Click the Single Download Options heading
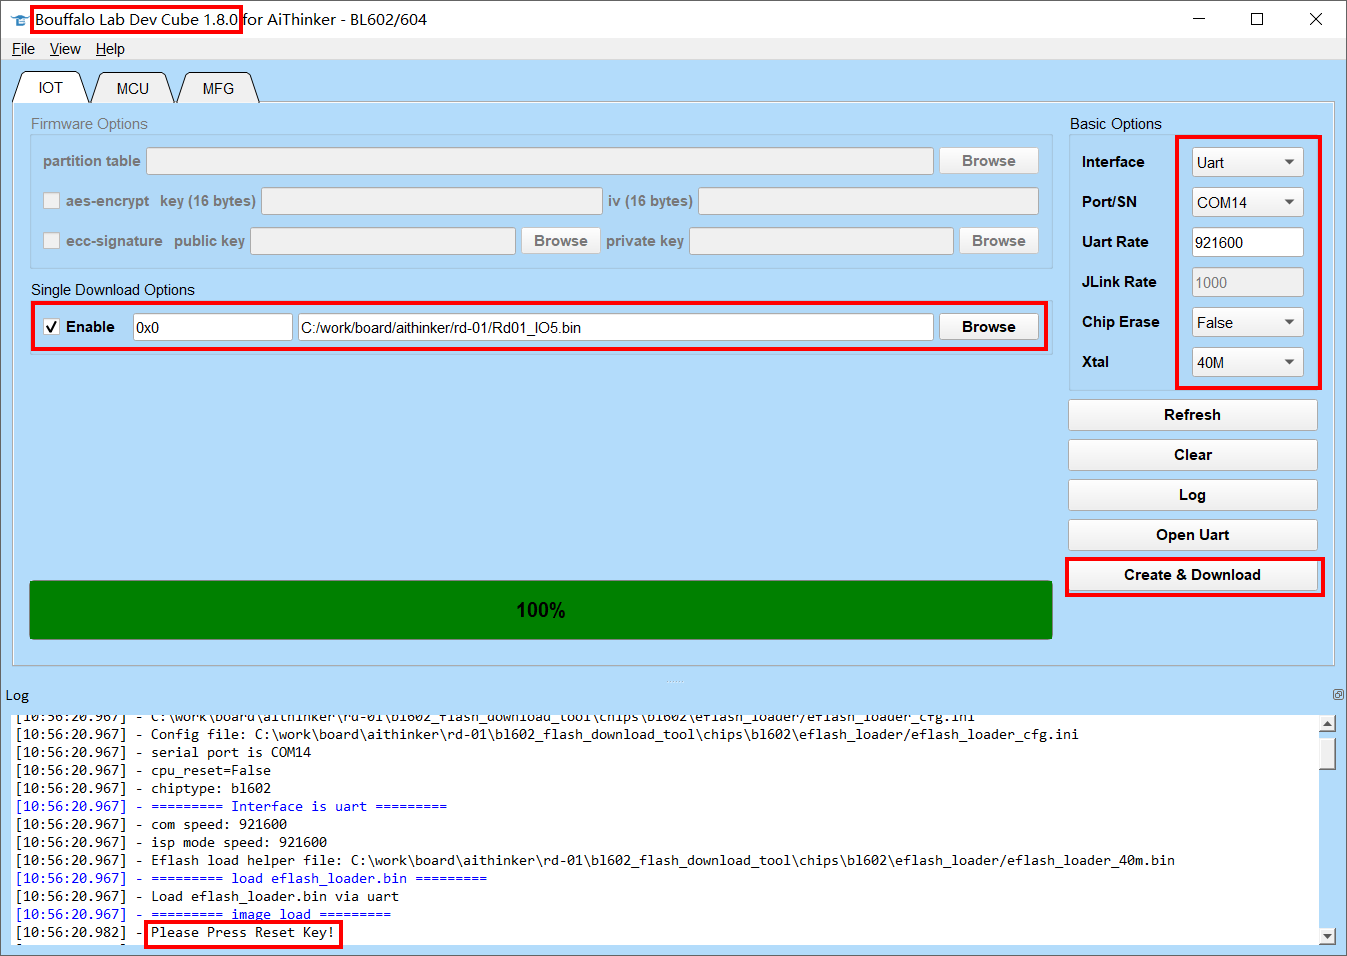 (113, 290)
